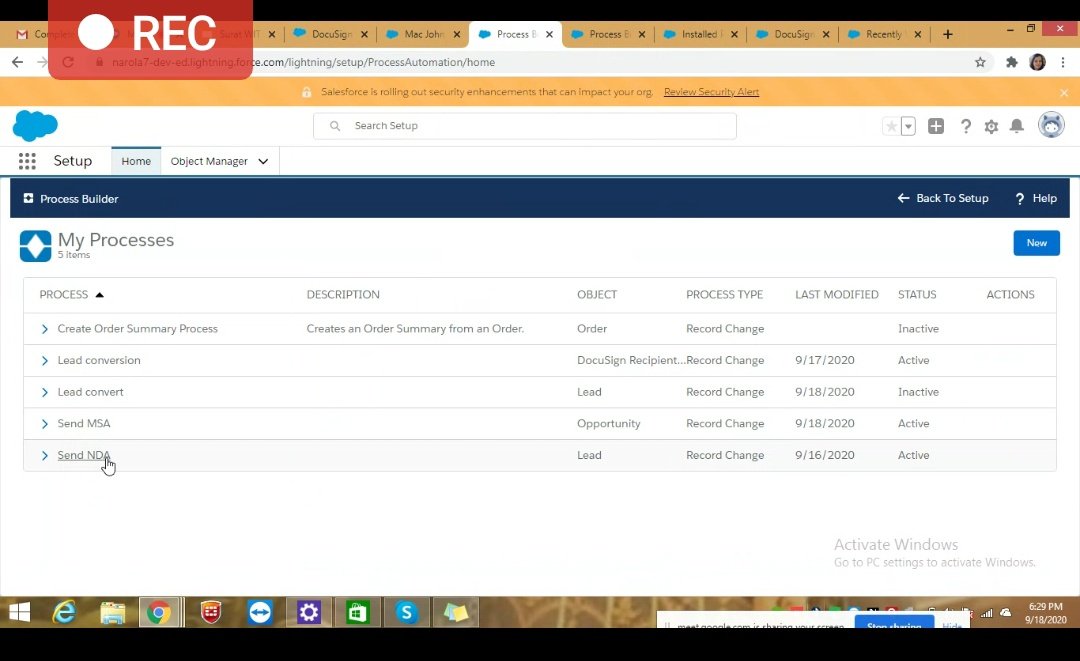The image size is (1080, 661).
Task: Switch to the Installed browser tab
Action: click(x=699, y=34)
